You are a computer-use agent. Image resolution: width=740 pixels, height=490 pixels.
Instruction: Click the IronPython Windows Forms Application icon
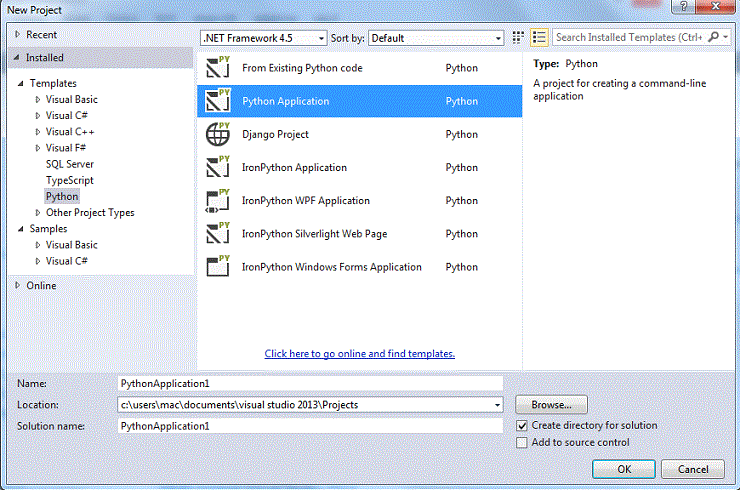[x=218, y=267]
